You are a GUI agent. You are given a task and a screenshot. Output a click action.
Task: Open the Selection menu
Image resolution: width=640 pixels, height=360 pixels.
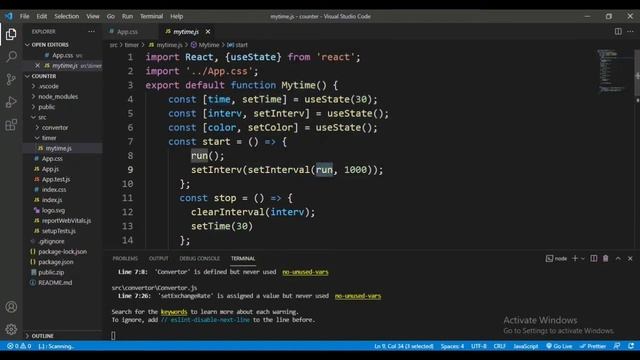click(x=67, y=16)
